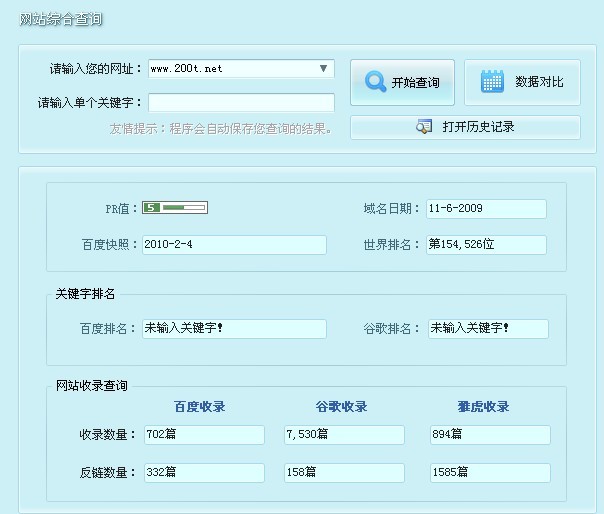Click the 关键字排名 group label

coord(85,294)
